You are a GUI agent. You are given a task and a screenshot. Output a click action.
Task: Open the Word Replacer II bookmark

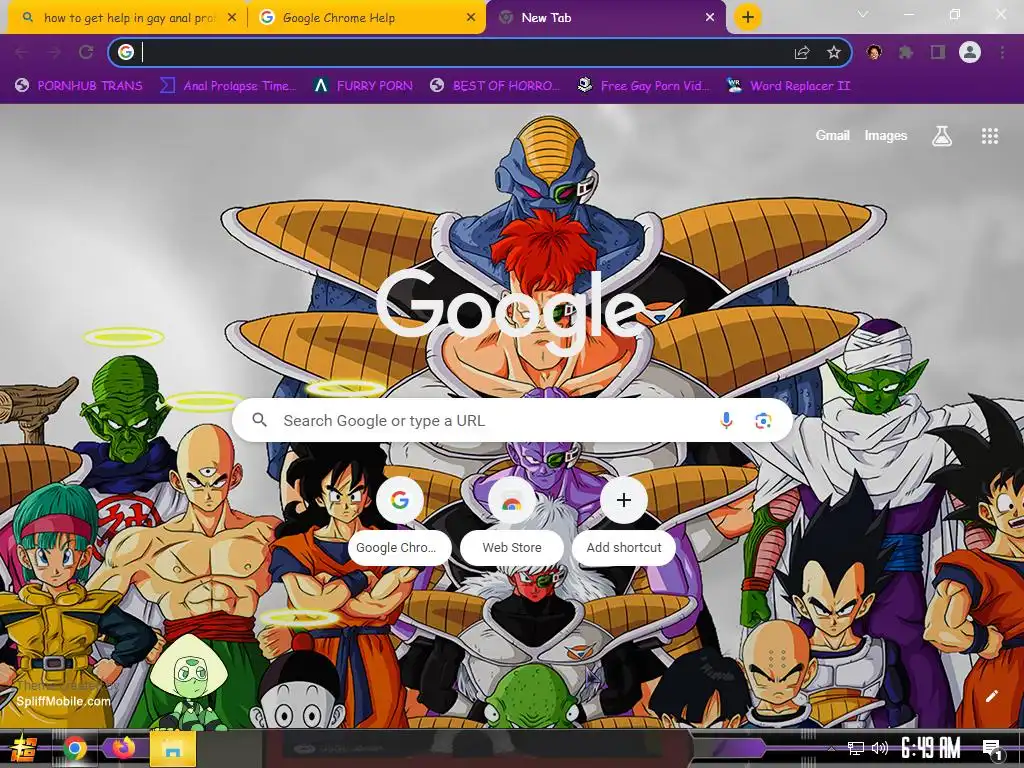pos(788,86)
